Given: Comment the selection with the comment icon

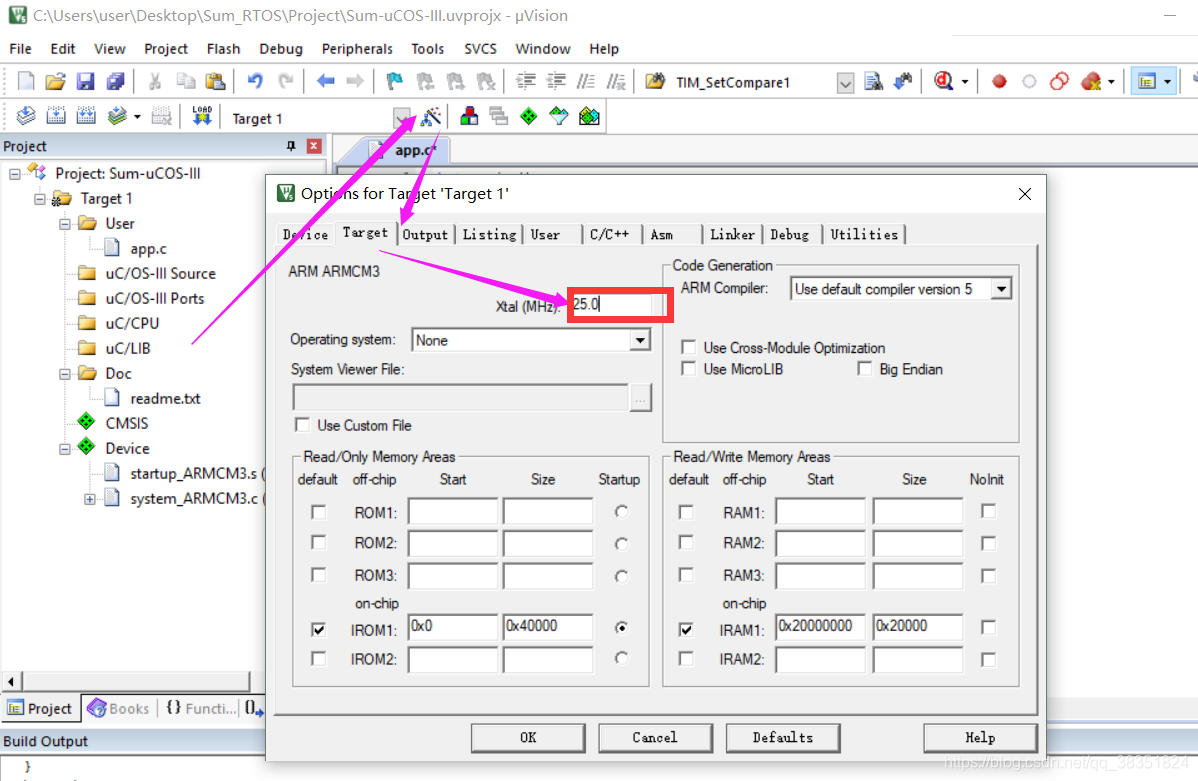Looking at the screenshot, I should (x=585, y=81).
